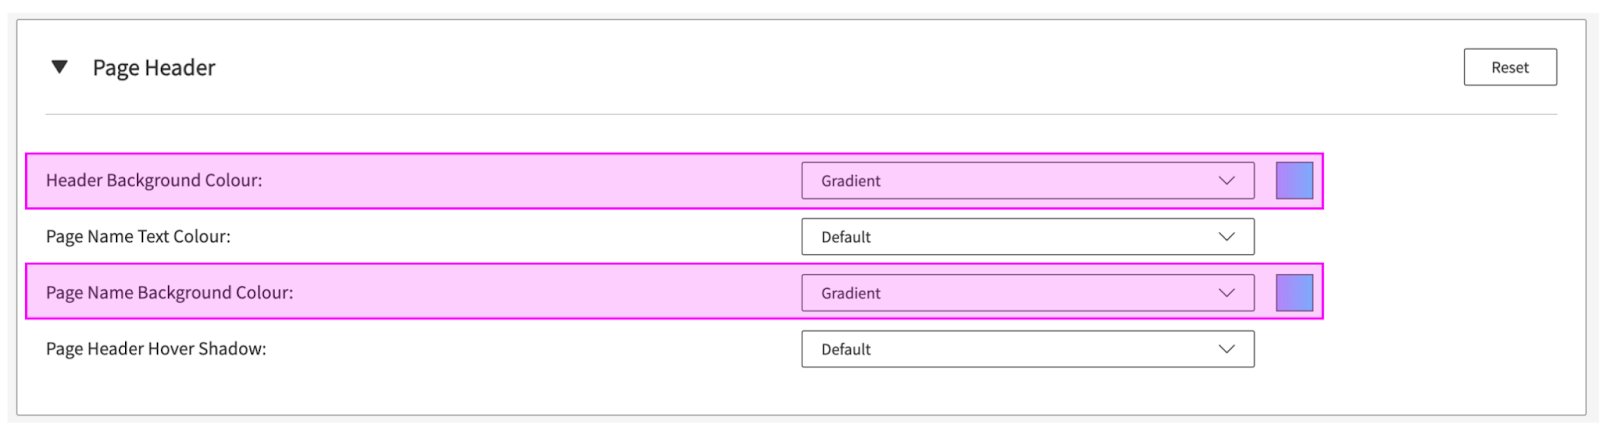Open Header Background Colour gradient swatch

click(x=1294, y=181)
